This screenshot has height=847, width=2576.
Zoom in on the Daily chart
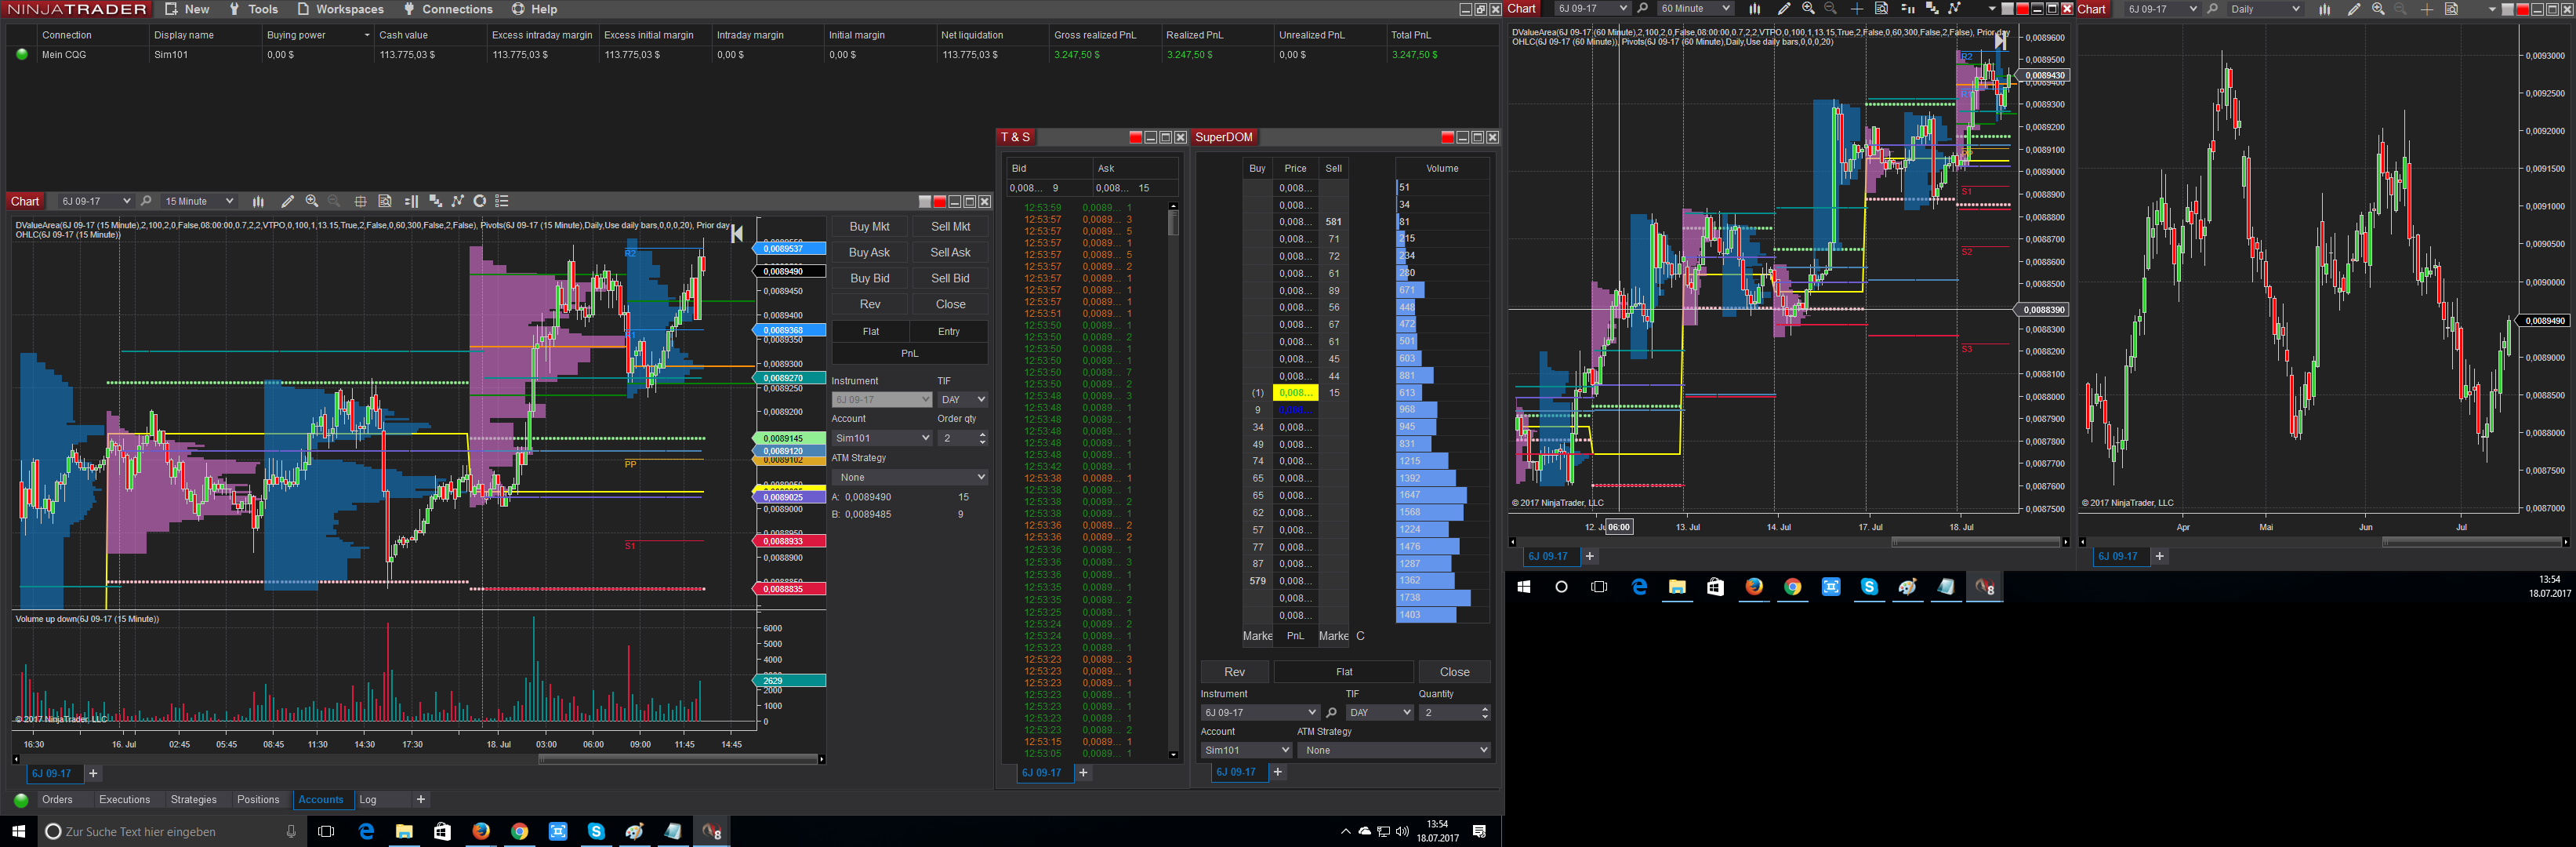pos(2378,9)
